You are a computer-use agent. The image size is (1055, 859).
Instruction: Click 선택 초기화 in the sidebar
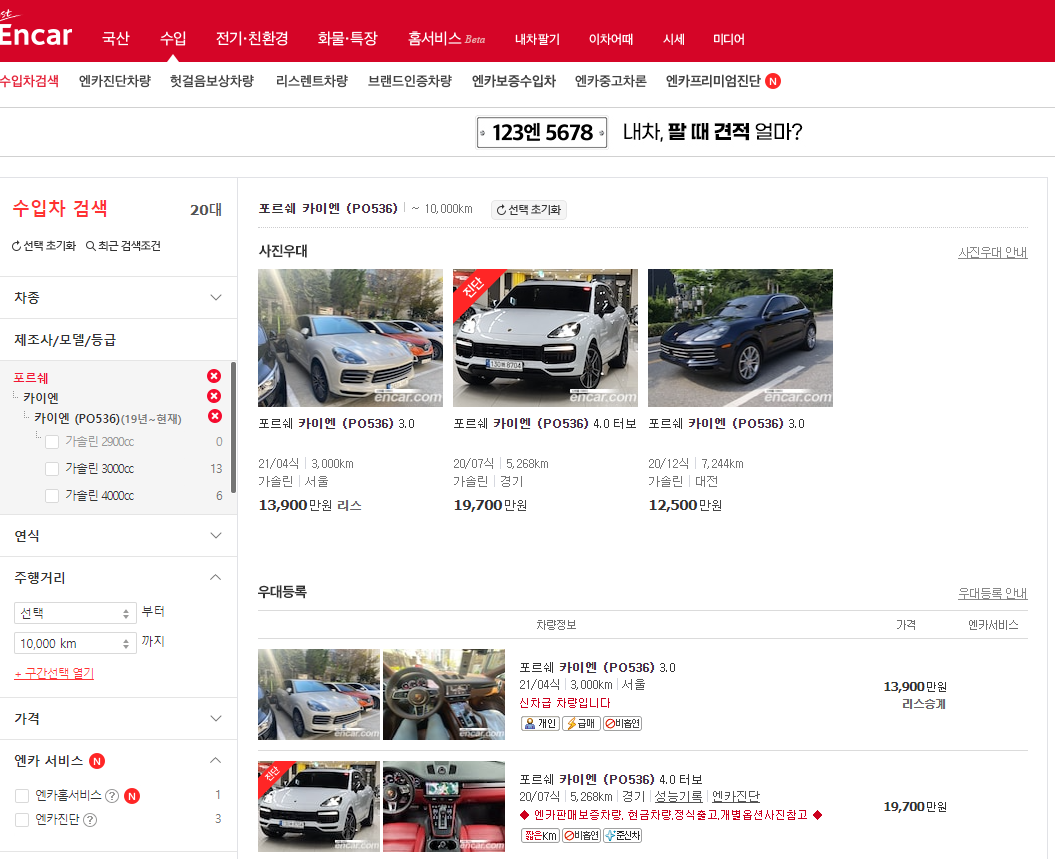pos(44,246)
